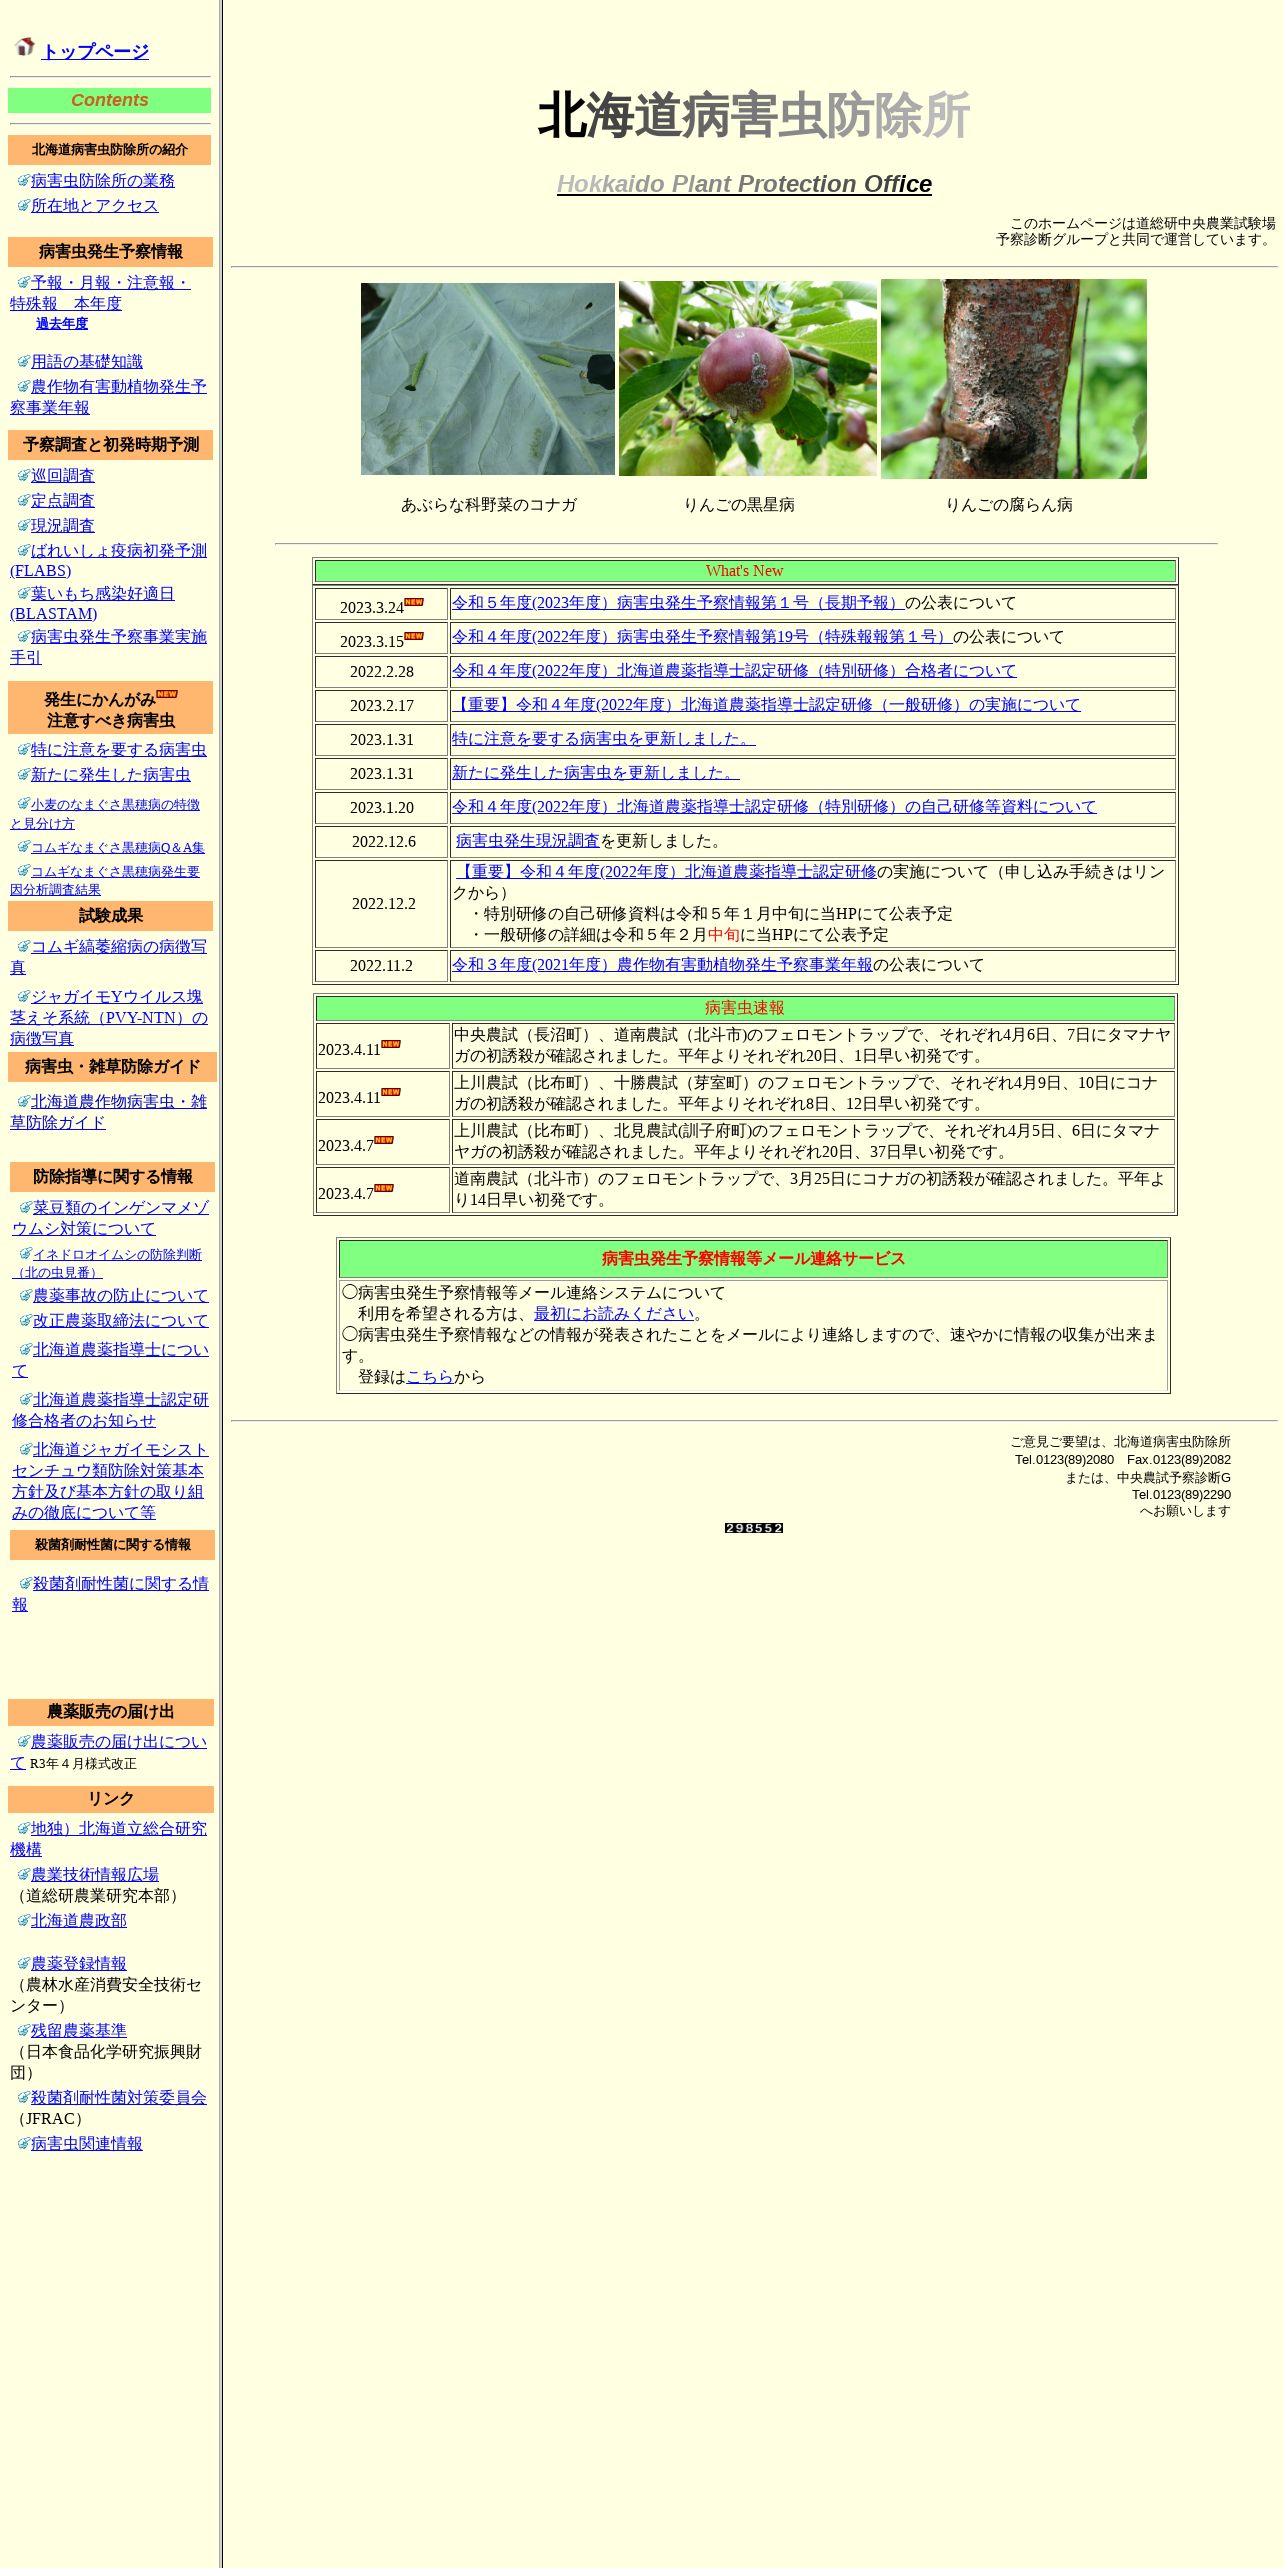This screenshot has height=2568, width=1284.
Task: Open 特に注意を要する病害虫を更新しました link
Action: coord(604,739)
